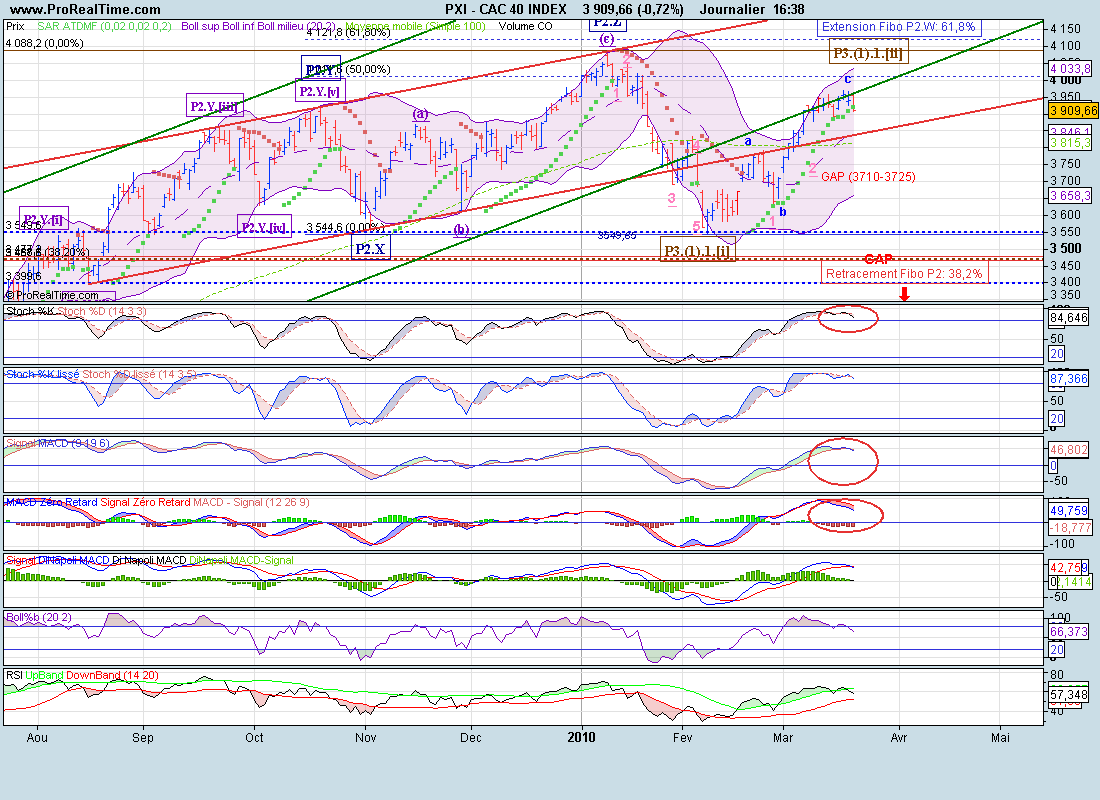Select the Retracement Fibo P2: 38,2% box
Viewport: 1100px width, 800px height.
(904, 273)
